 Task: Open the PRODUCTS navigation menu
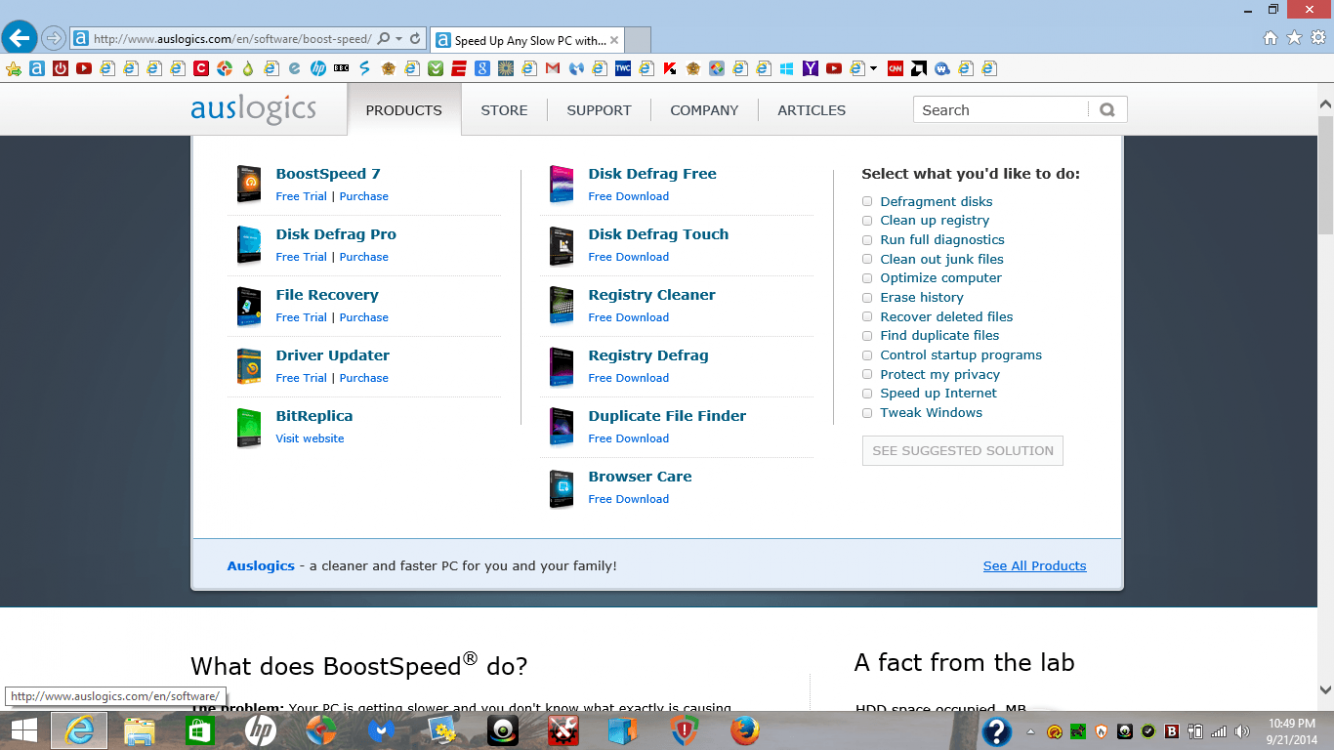pos(404,110)
